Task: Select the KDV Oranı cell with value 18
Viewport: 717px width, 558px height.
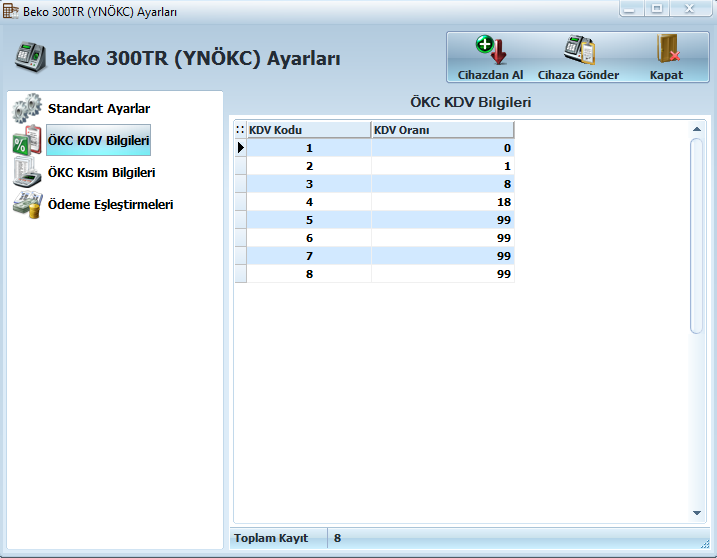Action: pos(442,202)
